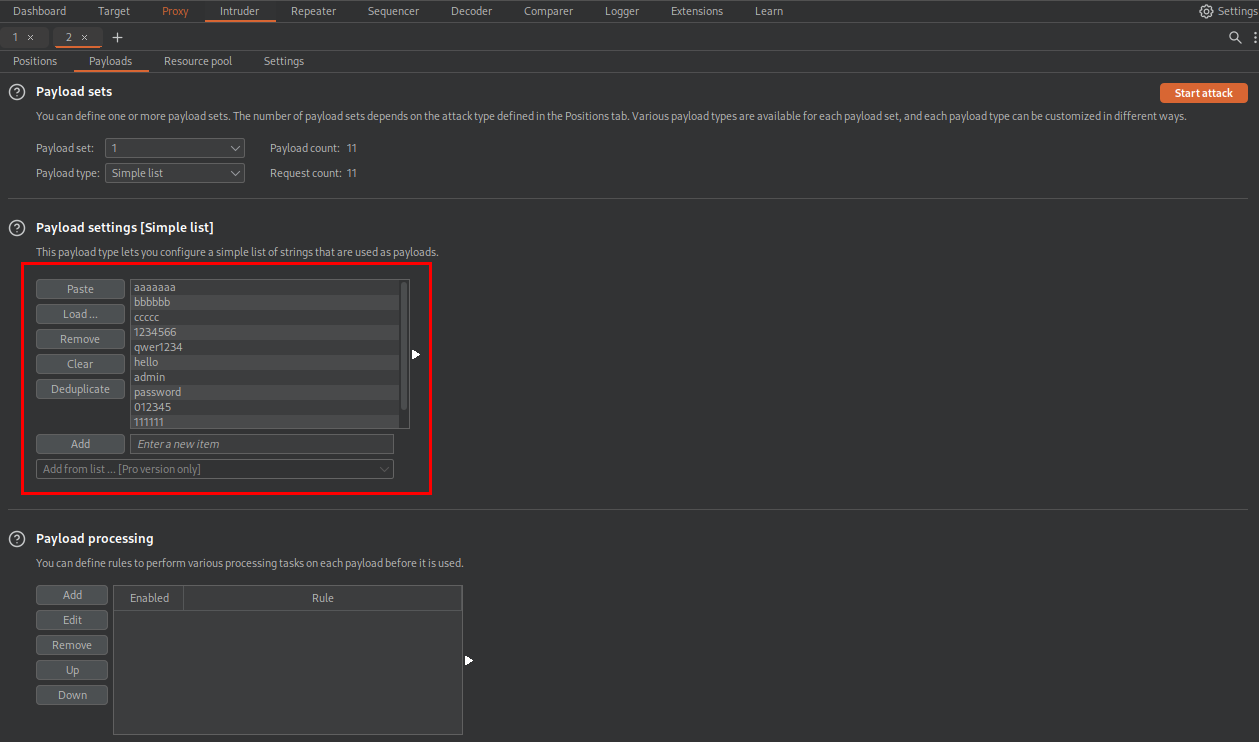Viewport: 1259px width, 742px height.
Task: Select payload 'qwer1234' in list
Action: (x=265, y=347)
